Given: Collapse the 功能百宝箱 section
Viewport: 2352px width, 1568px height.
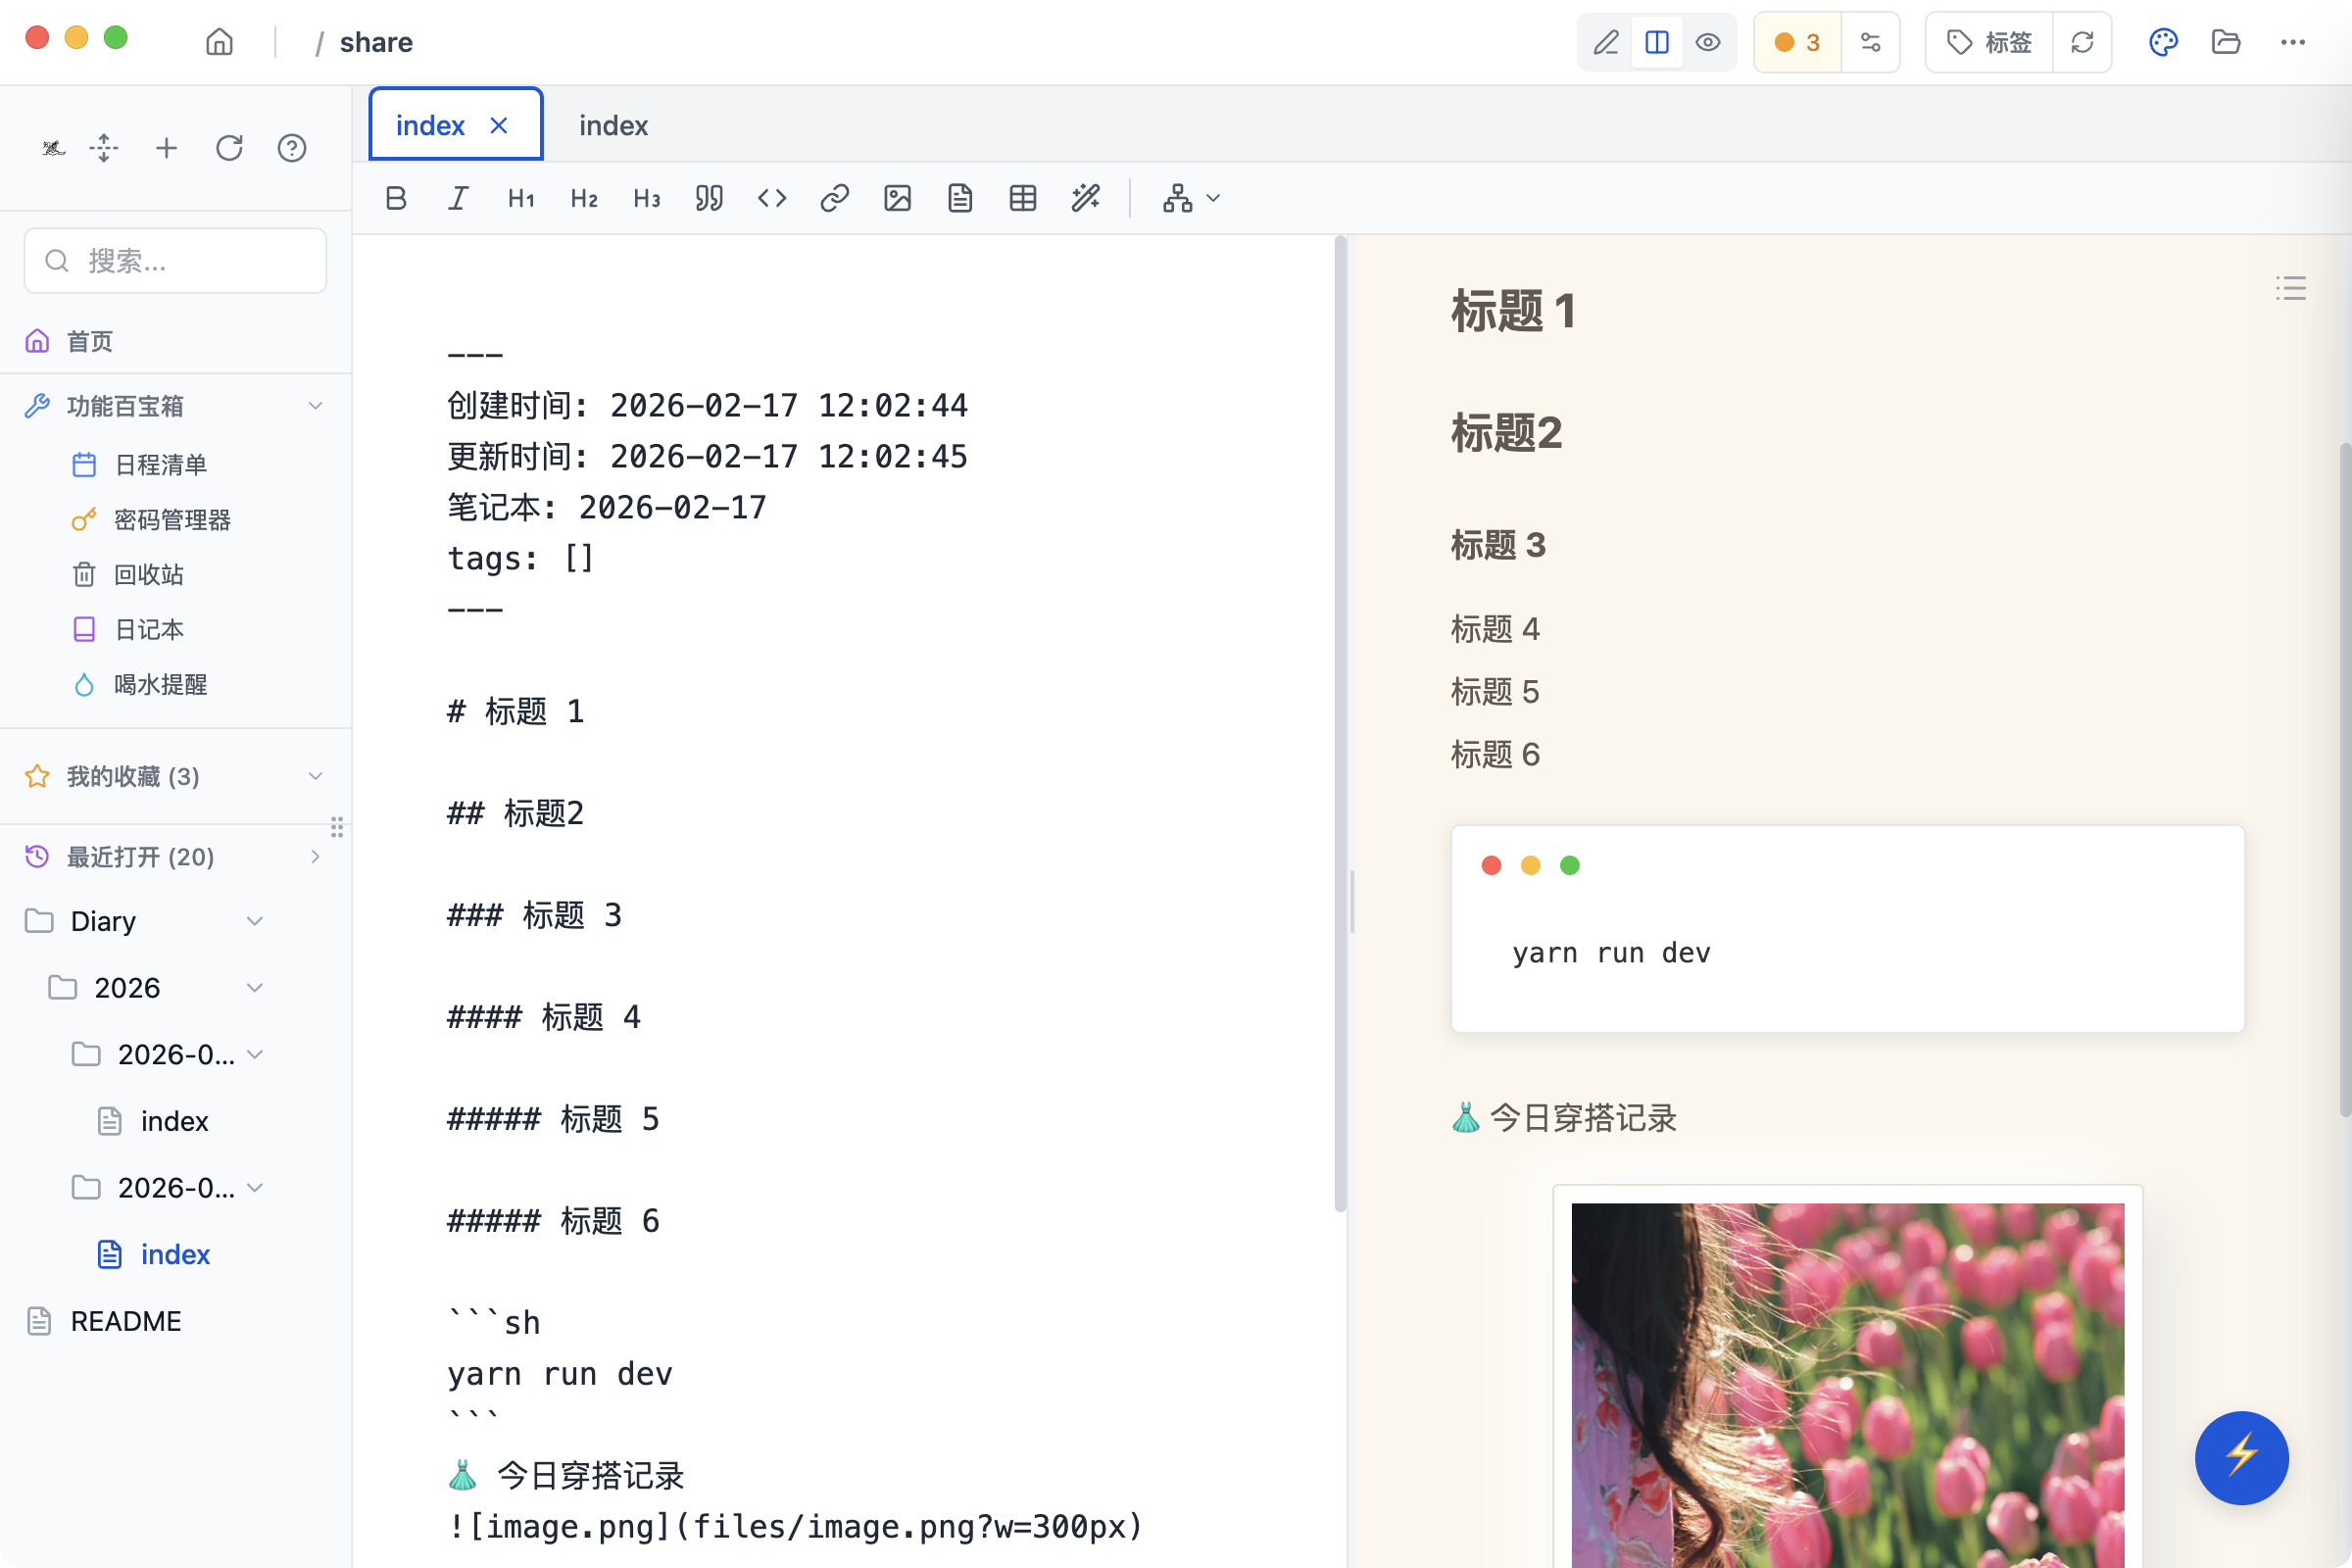Looking at the screenshot, I should tap(316, 405).
